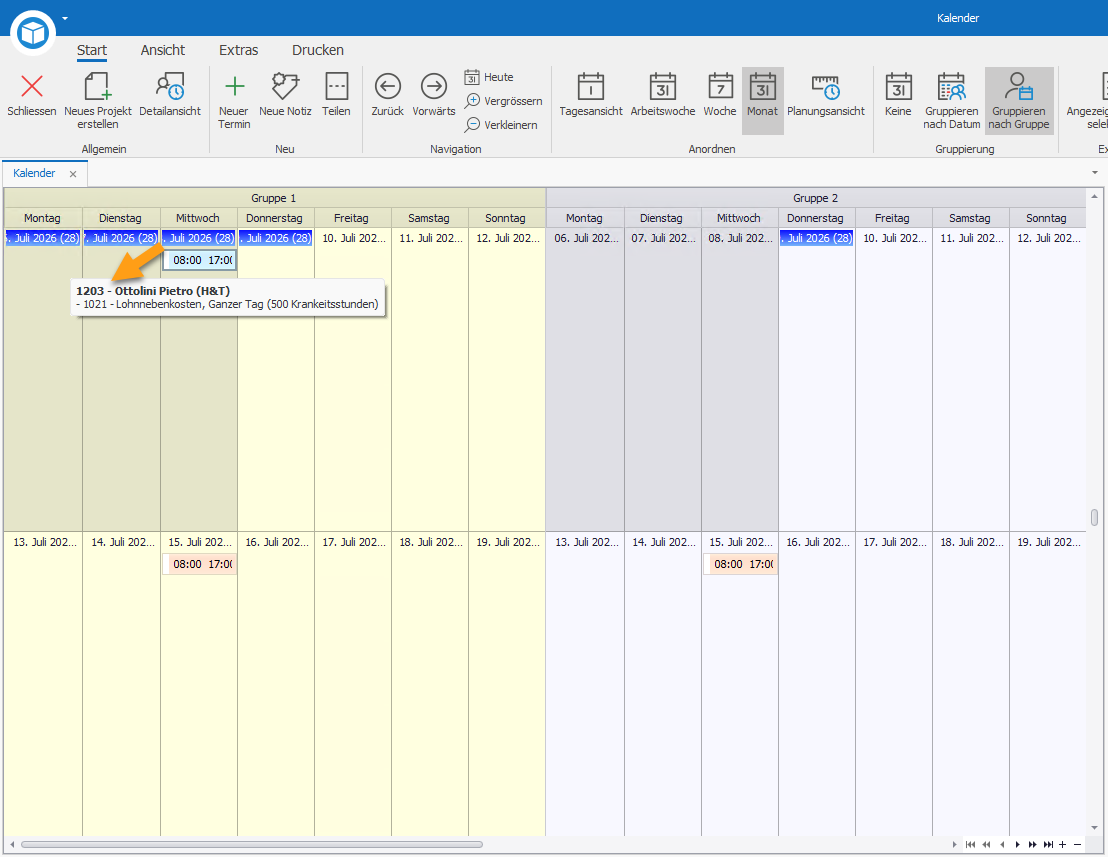Open the Drucken ribbon tab
The image size is (1108, 857).
(x=318, y=50)
